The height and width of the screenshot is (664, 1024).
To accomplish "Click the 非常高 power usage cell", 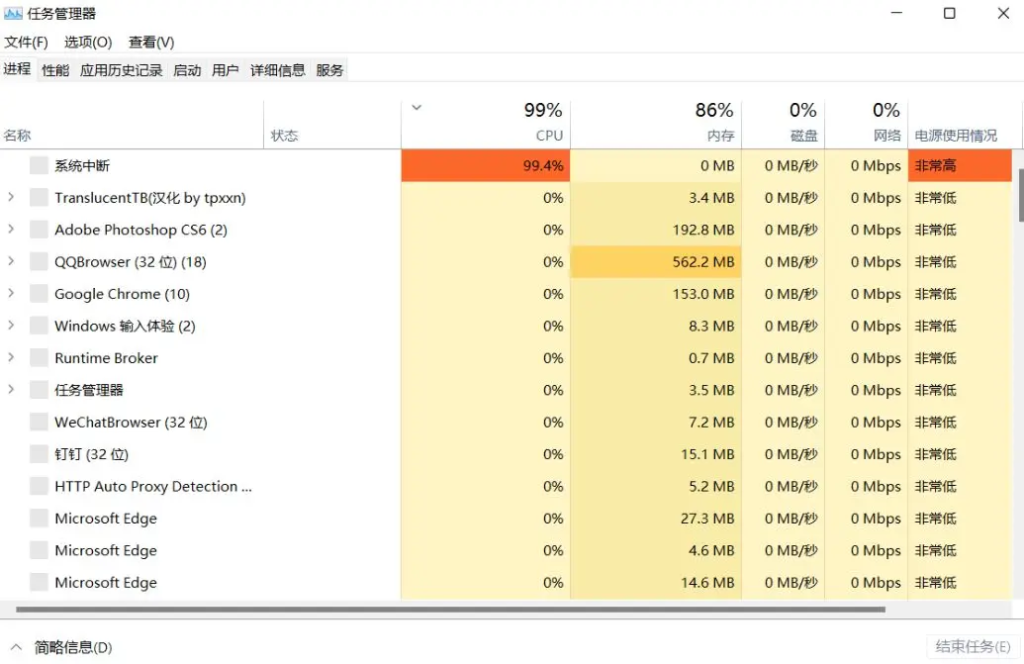I will point(960,165).
